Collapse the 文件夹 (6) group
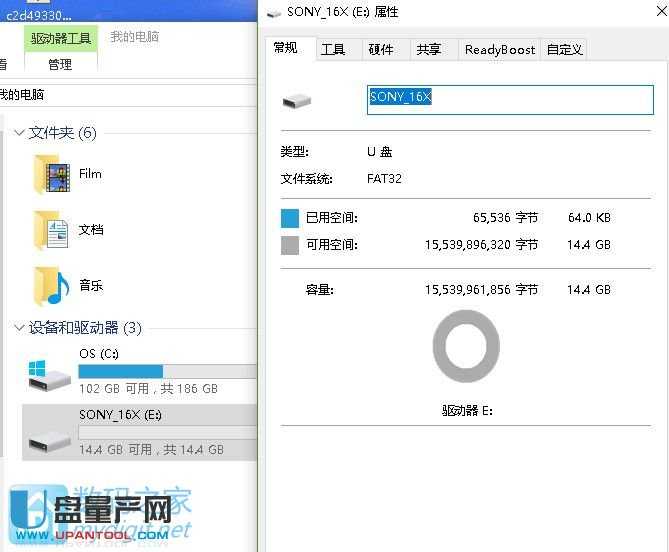 (x=18, y=133)
